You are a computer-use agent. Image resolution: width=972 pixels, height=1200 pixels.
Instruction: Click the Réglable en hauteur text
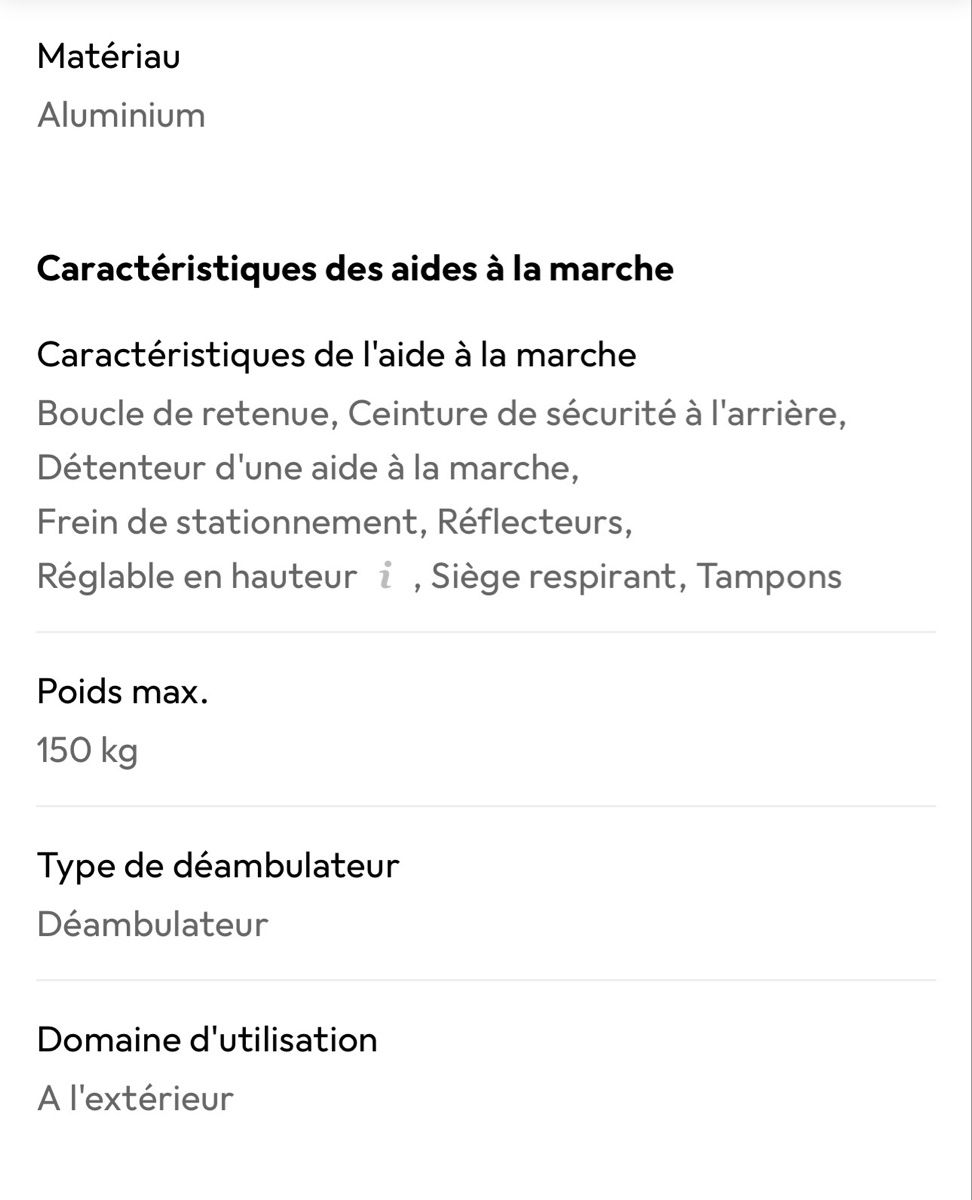click(x=197, y=576)
